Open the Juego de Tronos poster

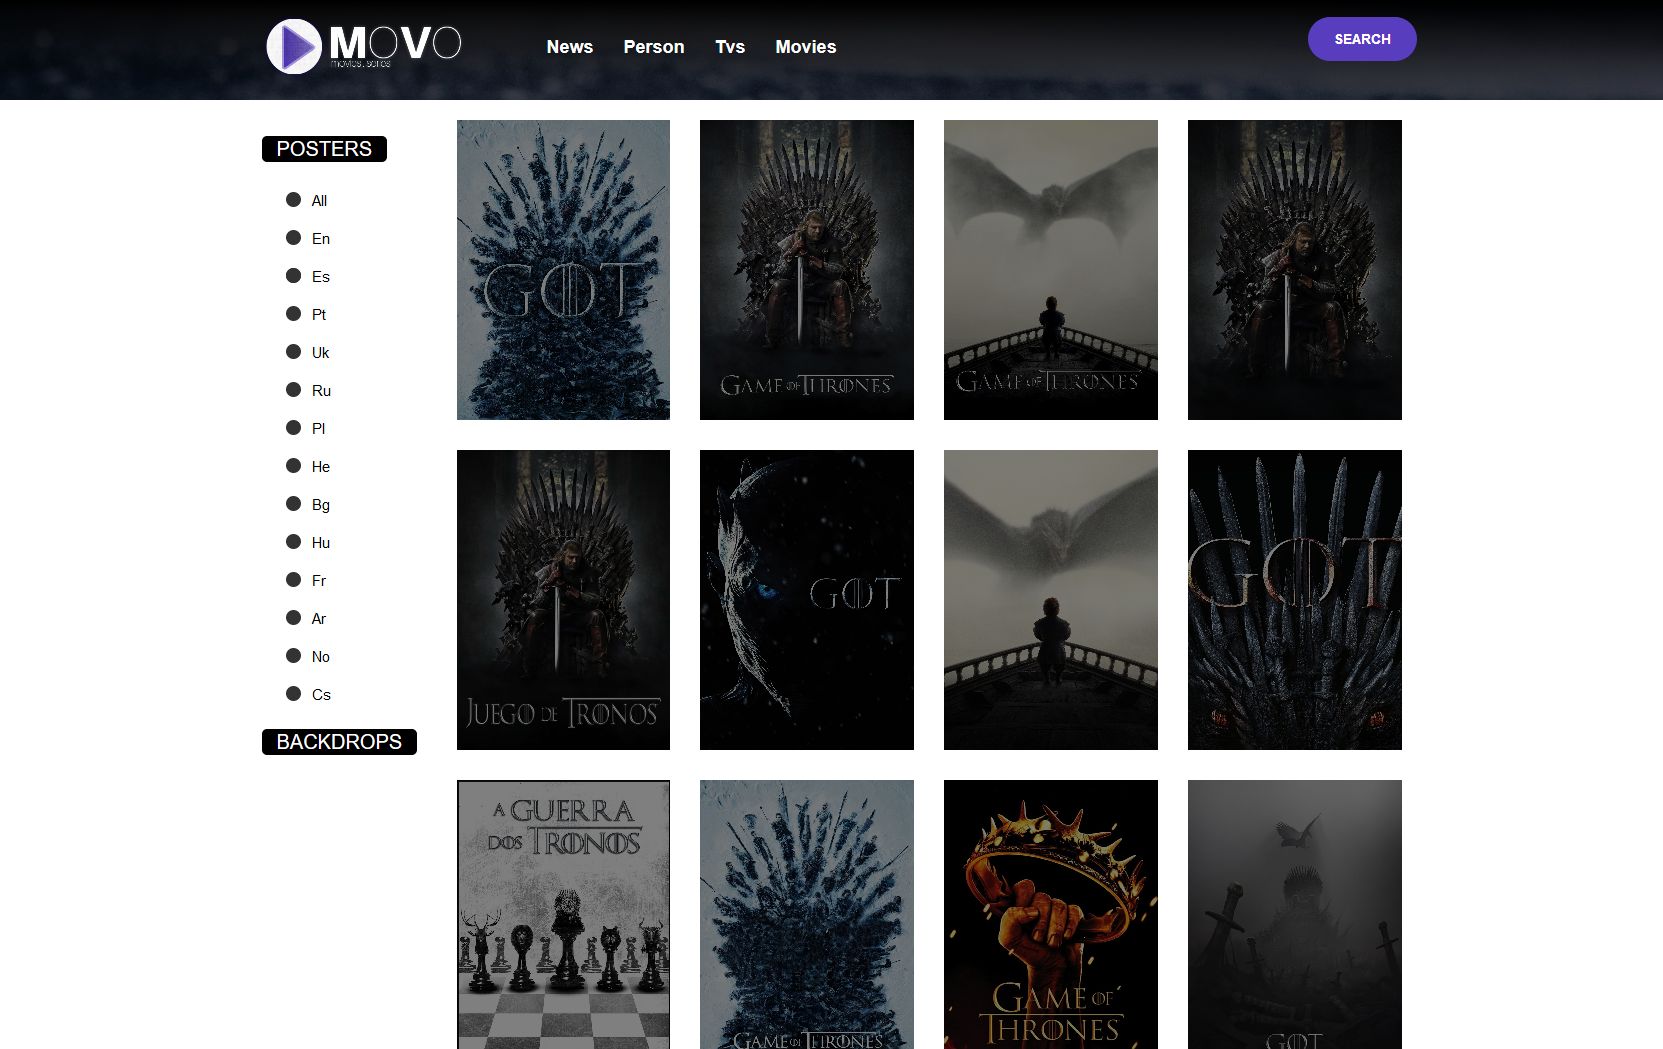[563, 600]
